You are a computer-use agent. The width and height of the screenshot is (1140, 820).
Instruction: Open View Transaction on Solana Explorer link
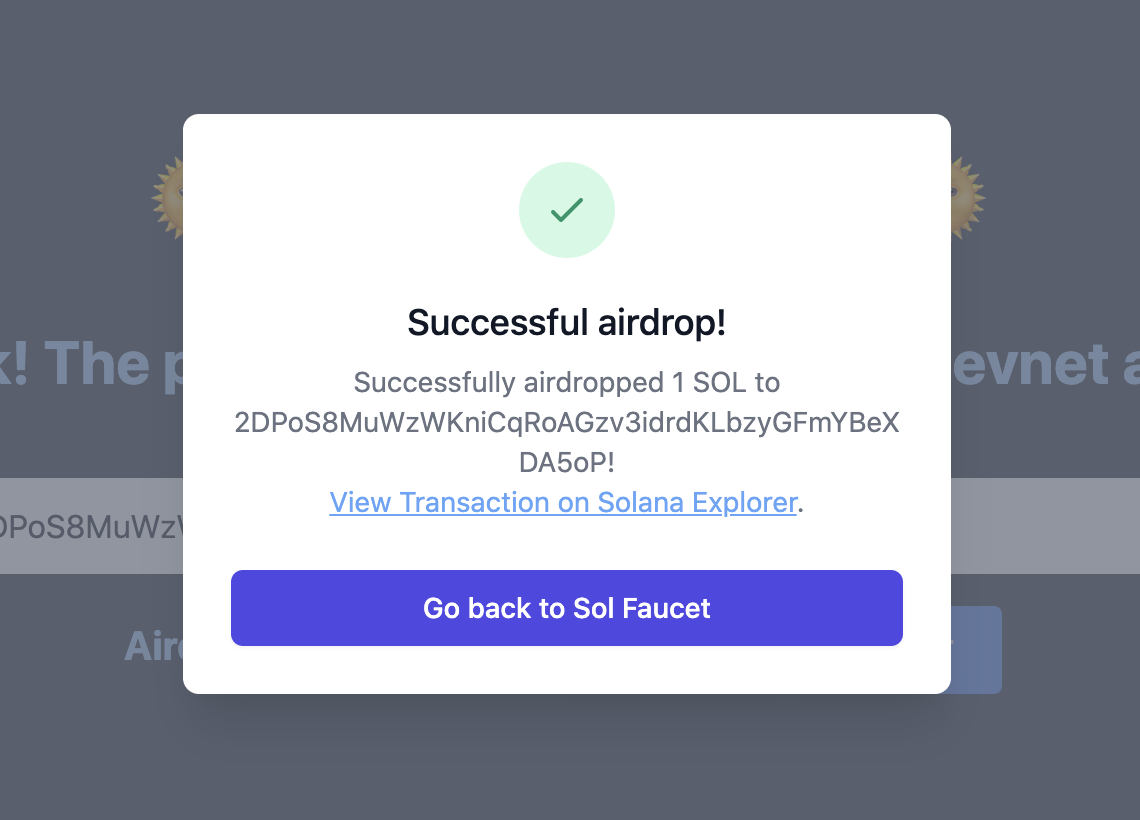(563, 502)
